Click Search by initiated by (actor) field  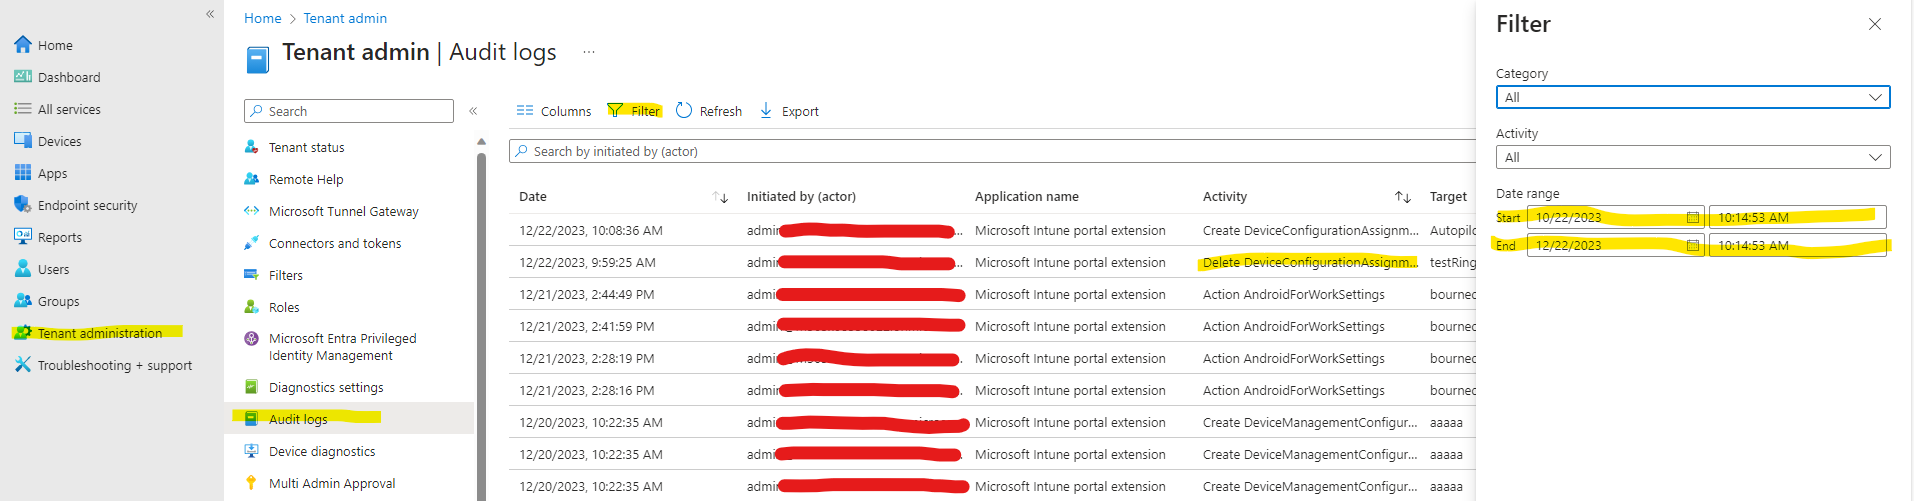point(992,151)
